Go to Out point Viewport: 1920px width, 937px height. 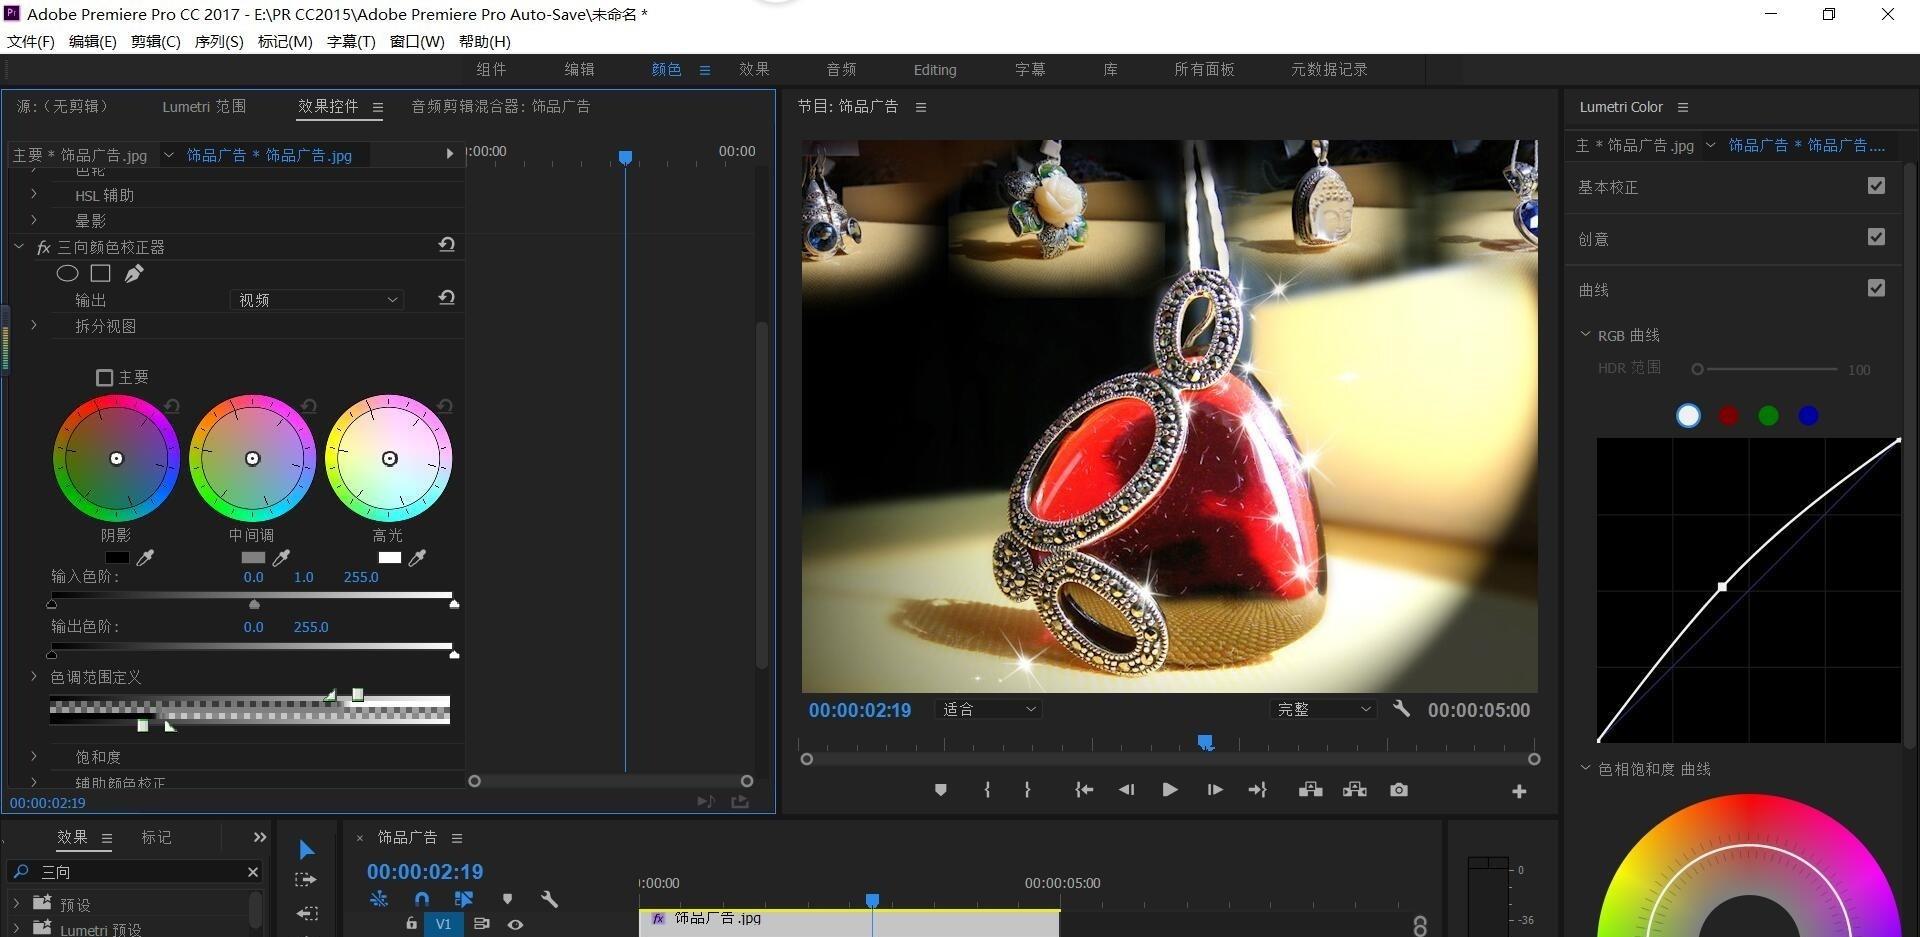(1258, 790)
